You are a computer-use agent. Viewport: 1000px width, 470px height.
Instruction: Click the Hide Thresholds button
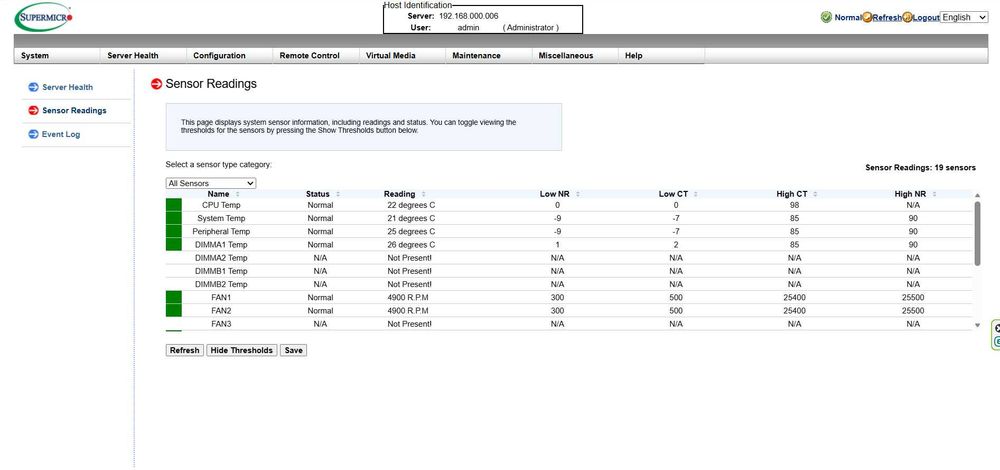(x=242, y=350)
